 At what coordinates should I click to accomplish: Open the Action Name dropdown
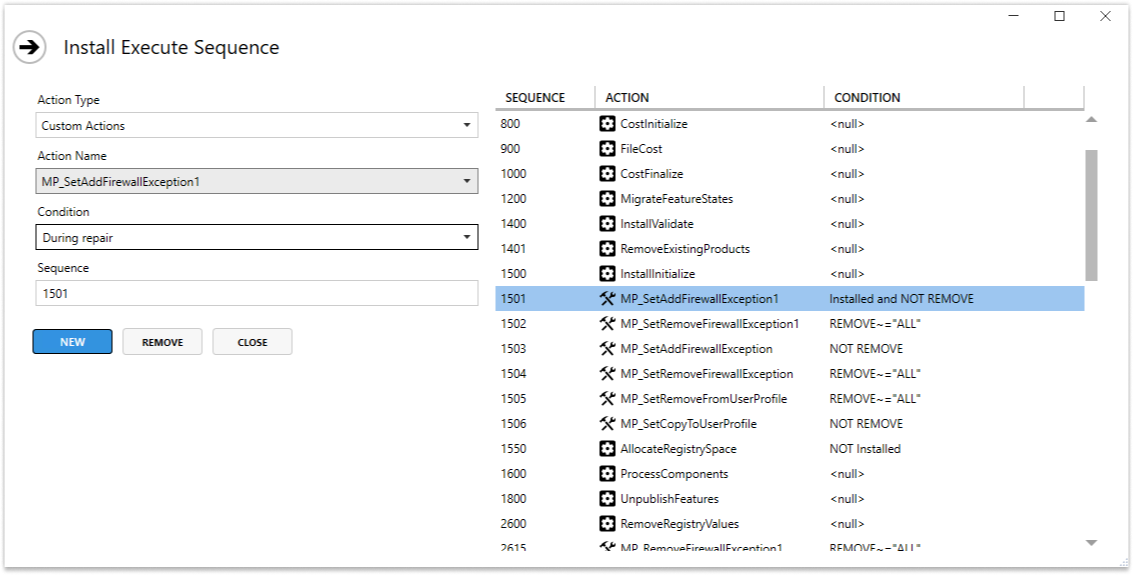pos(257,181)
